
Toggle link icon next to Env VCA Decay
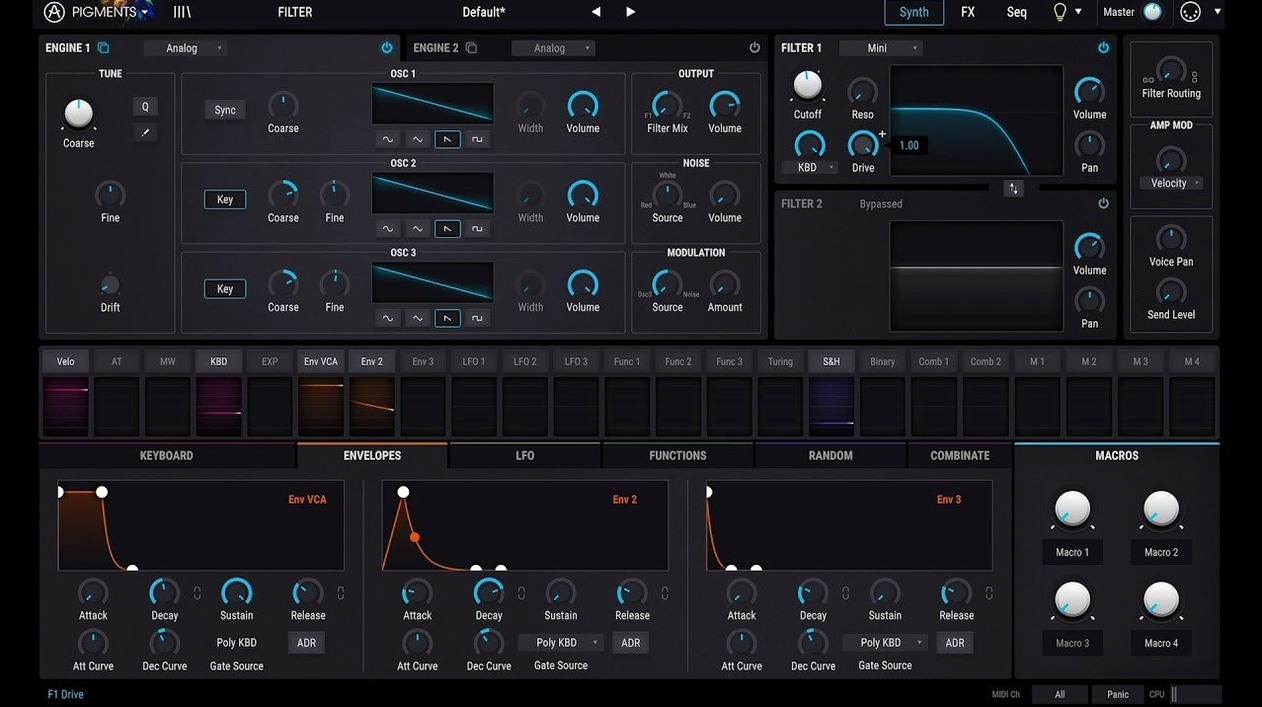[x=197, y=593]
